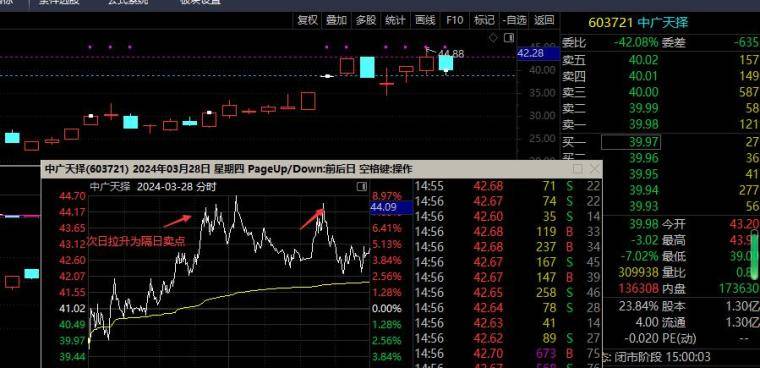Select bid price 39.94
Screen dimensions: 760x368
point(644,190)
